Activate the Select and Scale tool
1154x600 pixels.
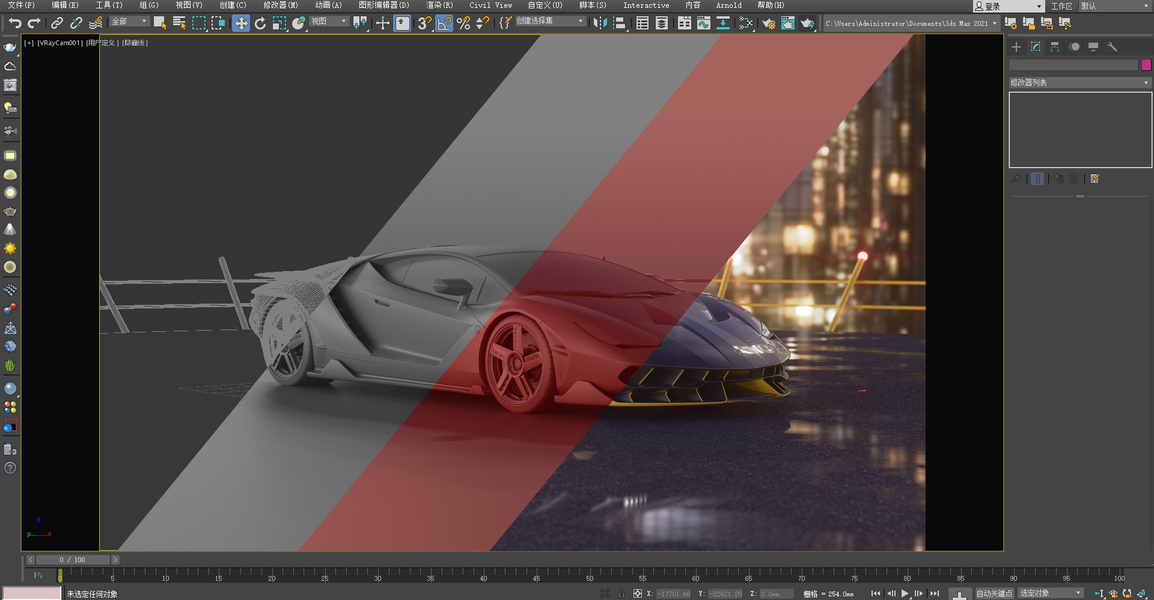coord(279,24)
